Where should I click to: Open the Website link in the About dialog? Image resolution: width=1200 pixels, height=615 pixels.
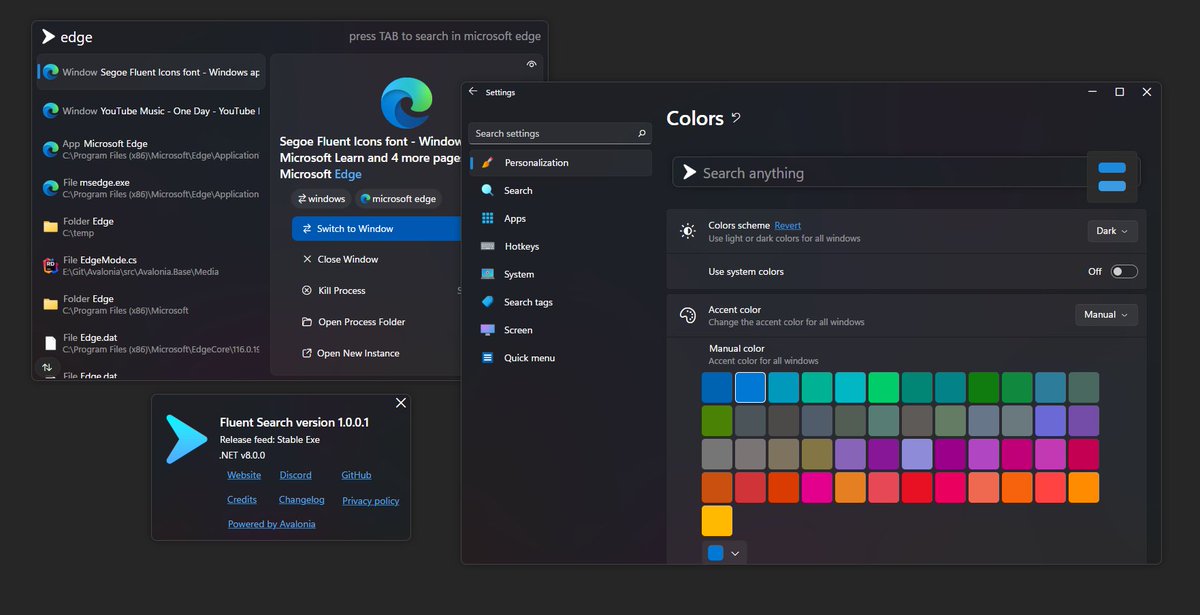point(244,475)
